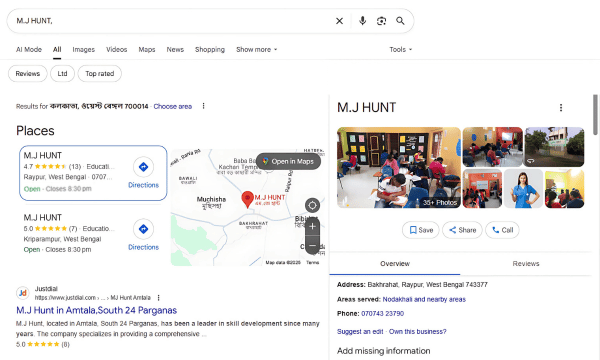The height and width of the screenshot is (360, 600).
Task: Center map on my location
Action: [x=312, y=205]
